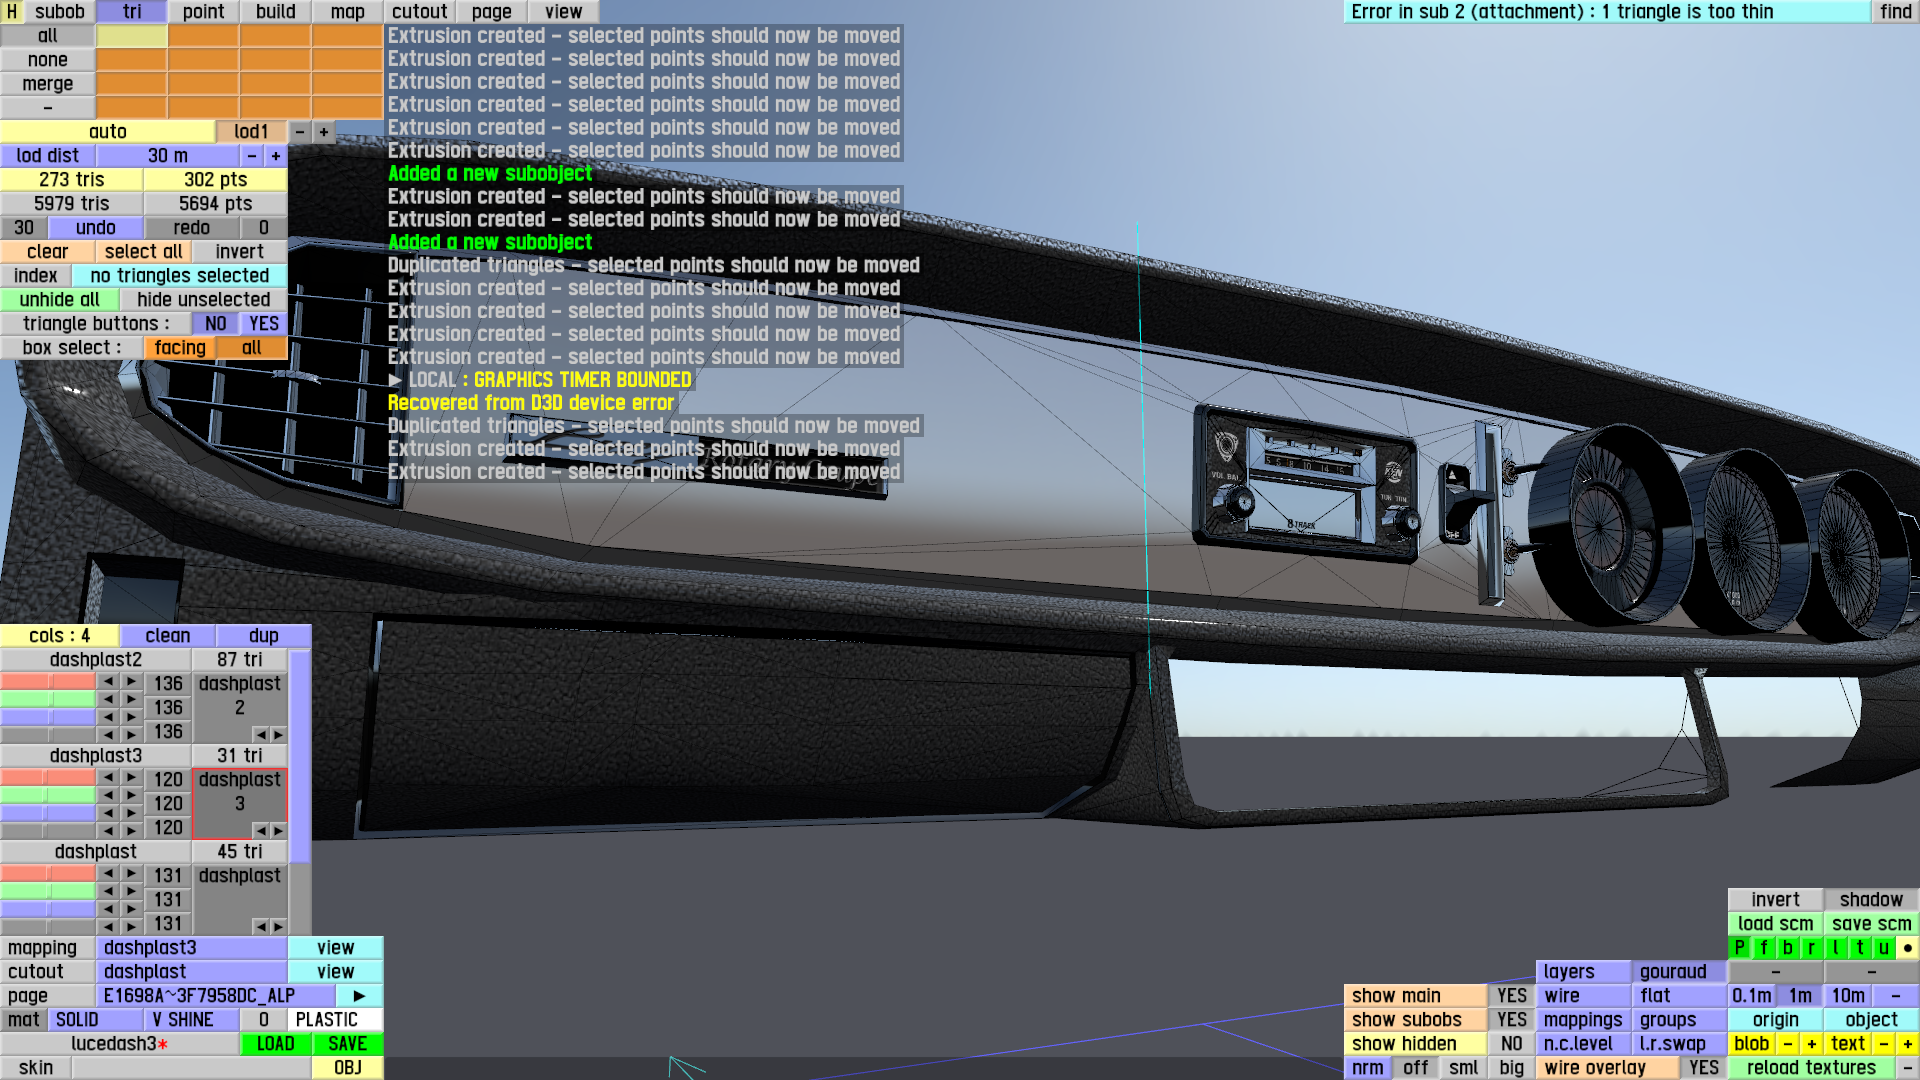Click the green SAVE button

pos(347,1044)
